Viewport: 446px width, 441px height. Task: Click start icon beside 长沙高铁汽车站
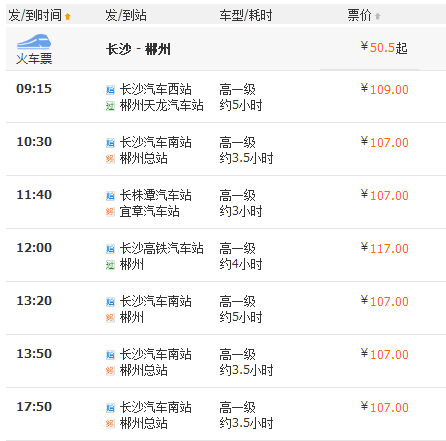110,249
